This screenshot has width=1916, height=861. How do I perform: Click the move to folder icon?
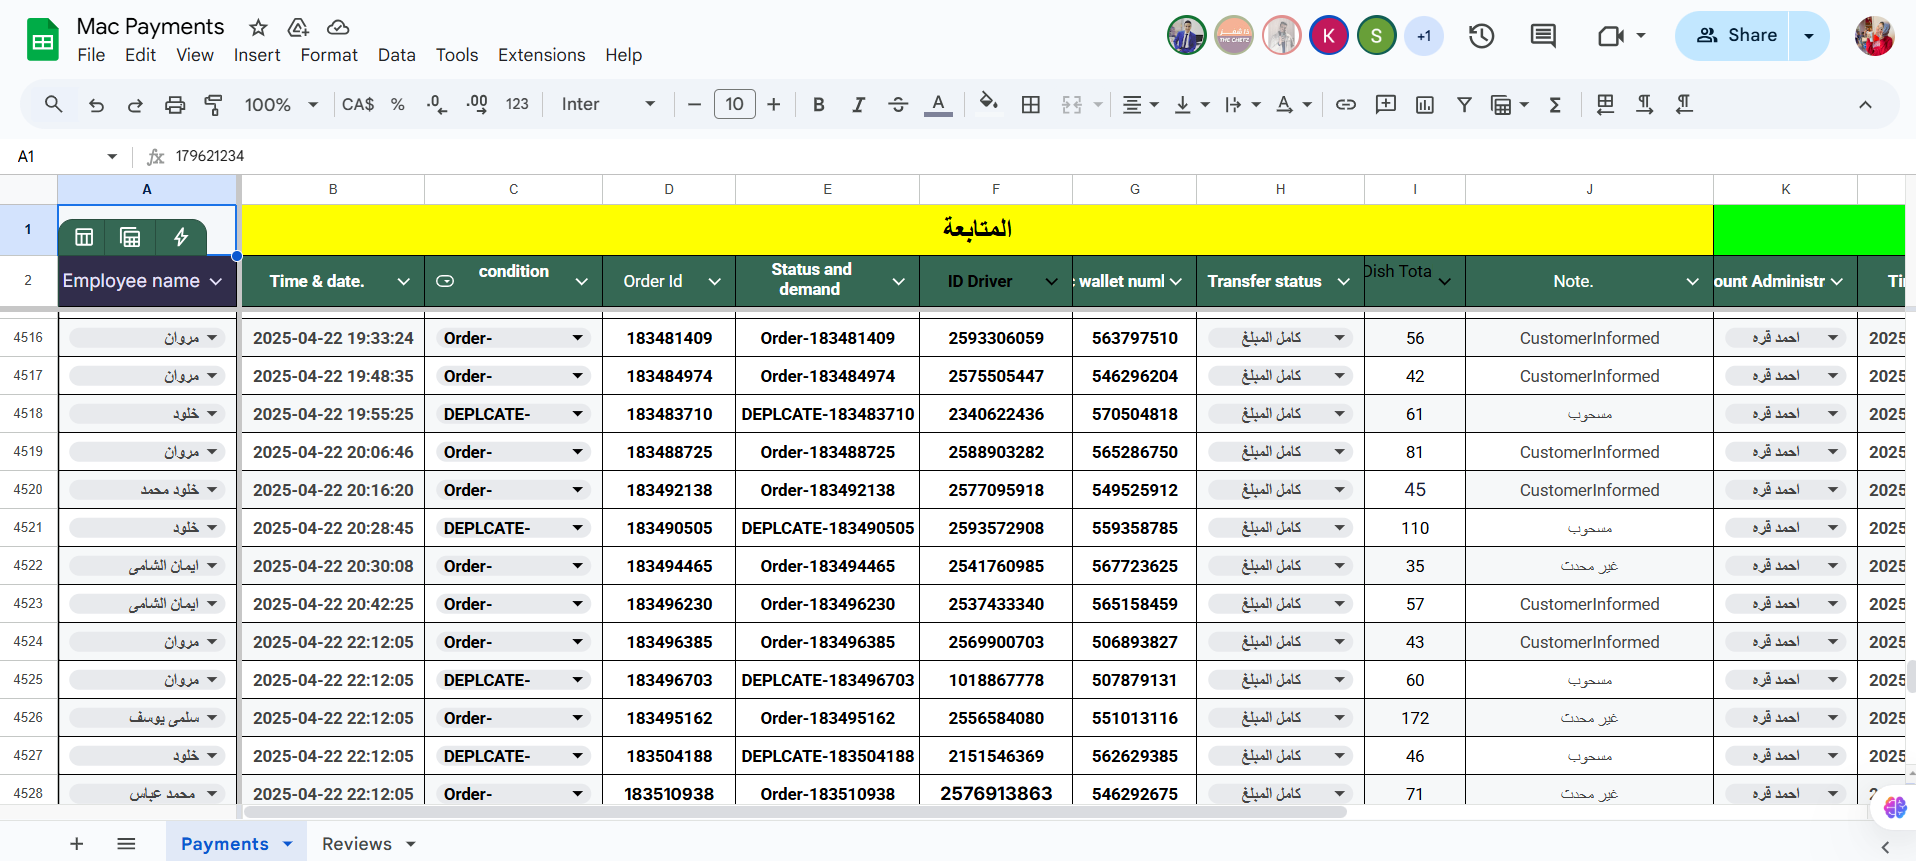(298, 27)
